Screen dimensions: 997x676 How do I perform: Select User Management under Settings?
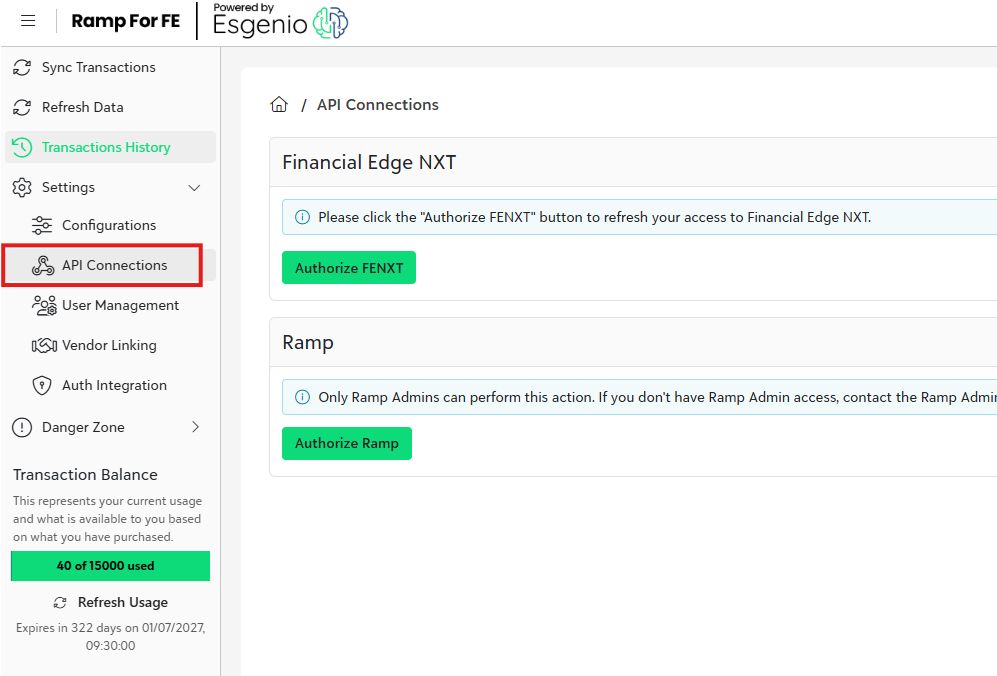[x=111, y=305]
